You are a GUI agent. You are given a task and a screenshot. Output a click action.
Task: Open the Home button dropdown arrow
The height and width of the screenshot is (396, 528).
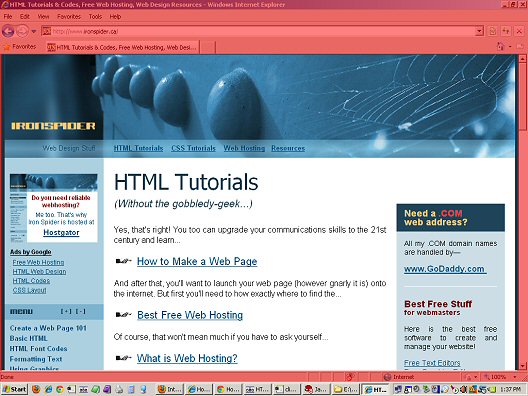(510, 47)
